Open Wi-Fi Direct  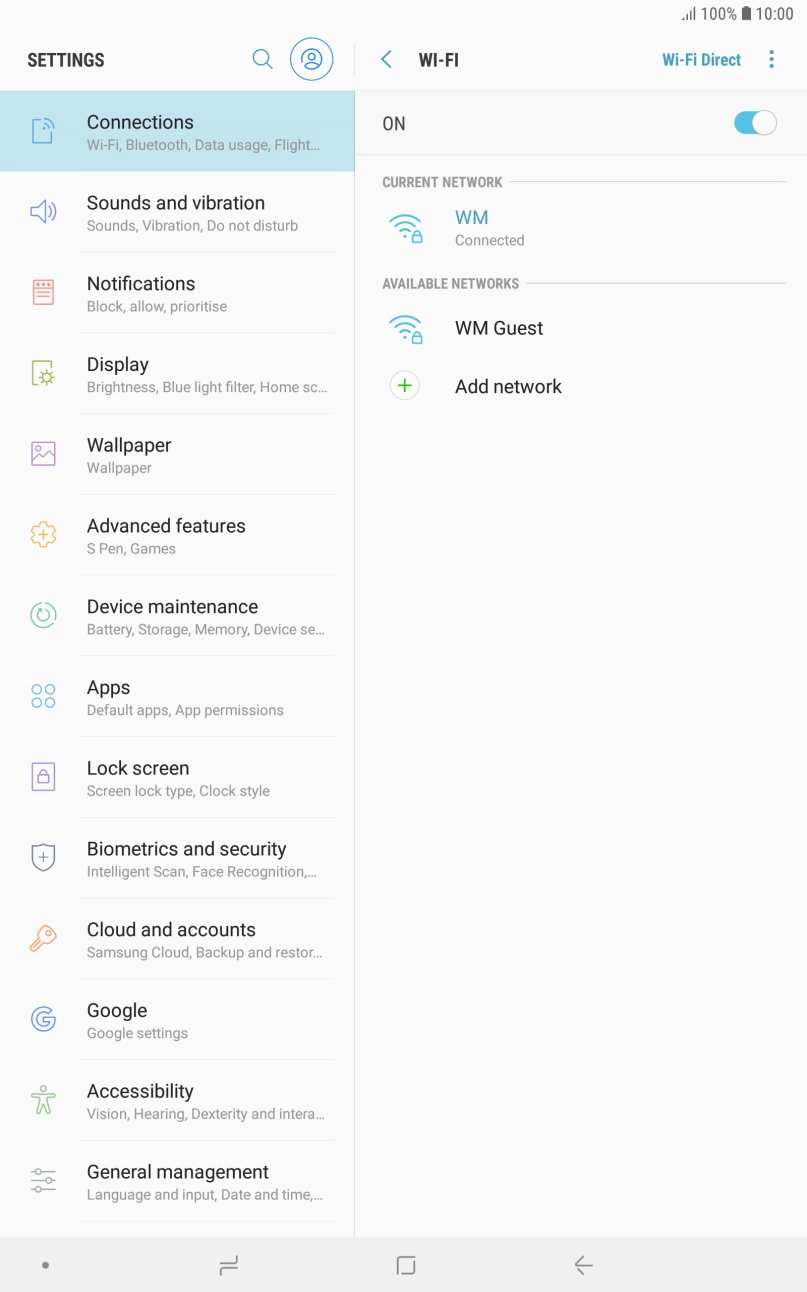pos(701,59)
